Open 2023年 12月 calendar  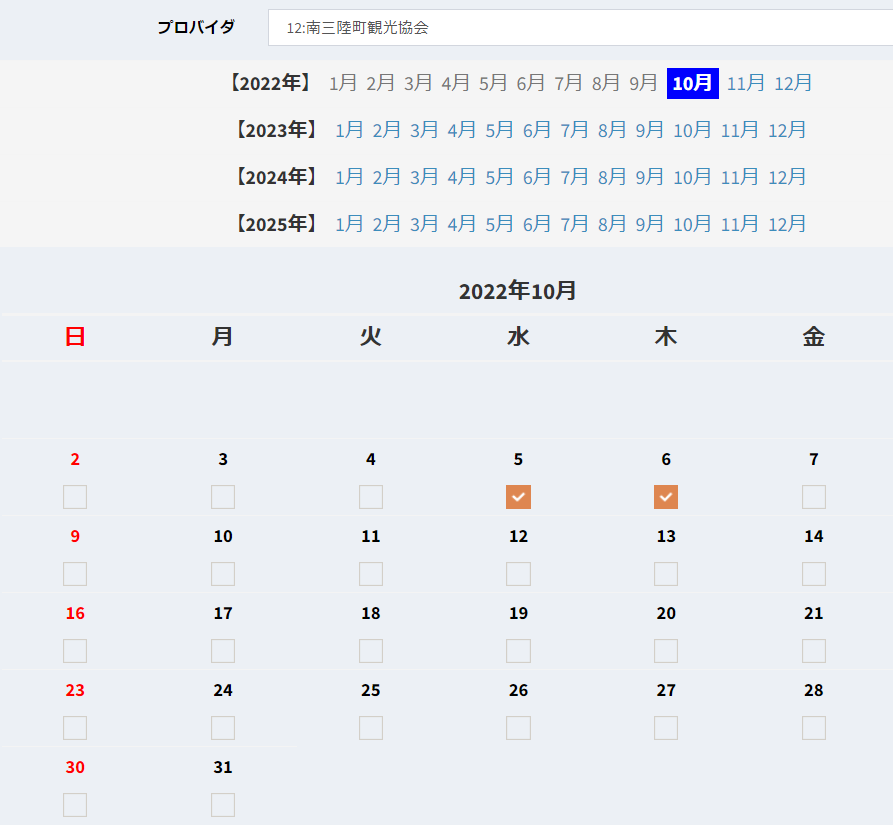pos(787,130)
